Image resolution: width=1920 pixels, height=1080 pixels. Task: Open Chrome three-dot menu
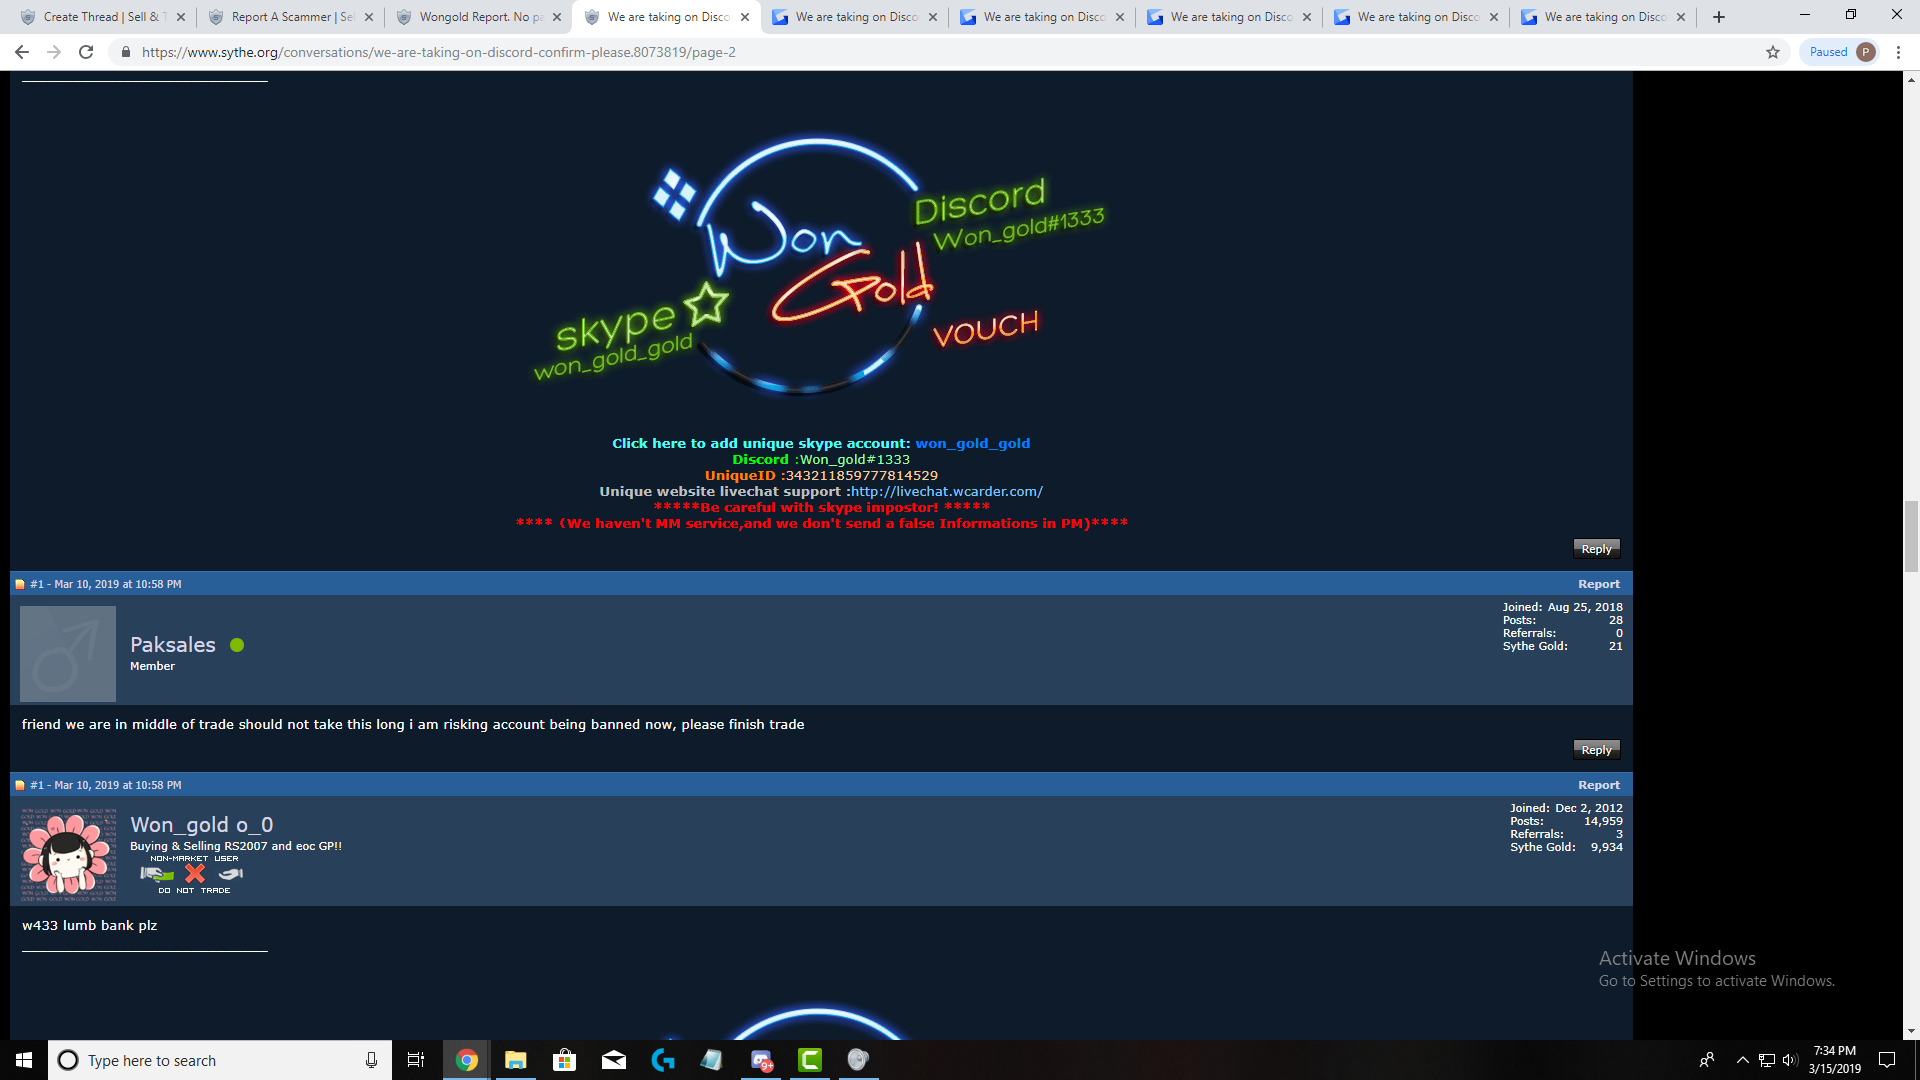1898,52
